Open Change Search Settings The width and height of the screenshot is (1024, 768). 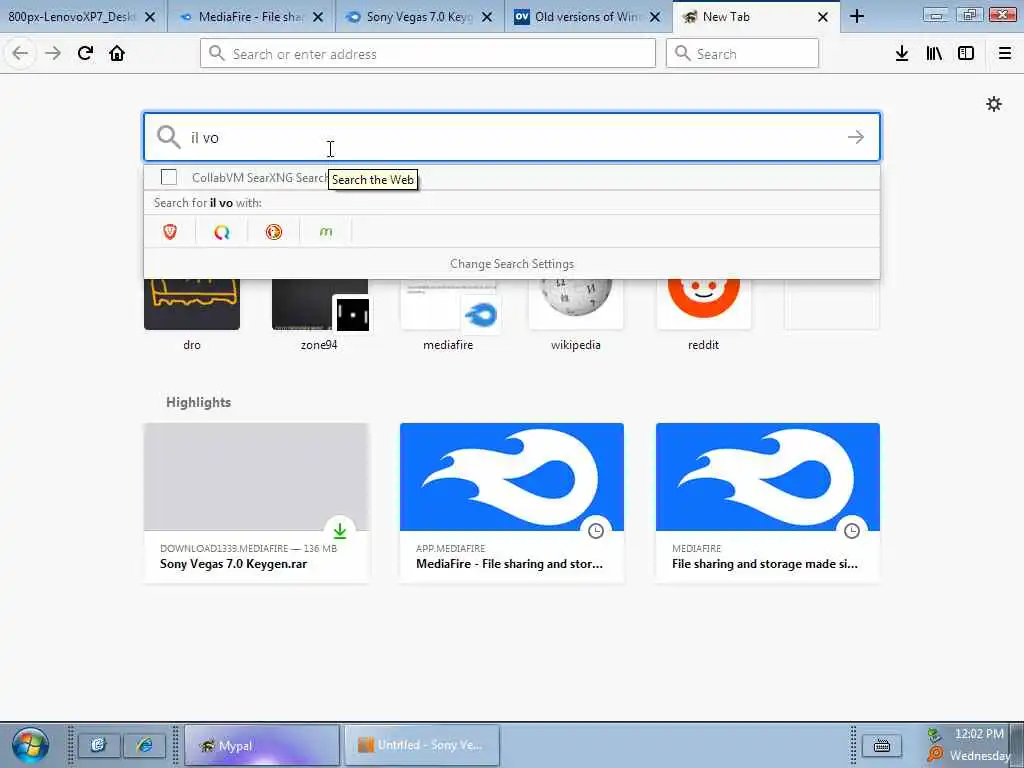pos(511,264)
